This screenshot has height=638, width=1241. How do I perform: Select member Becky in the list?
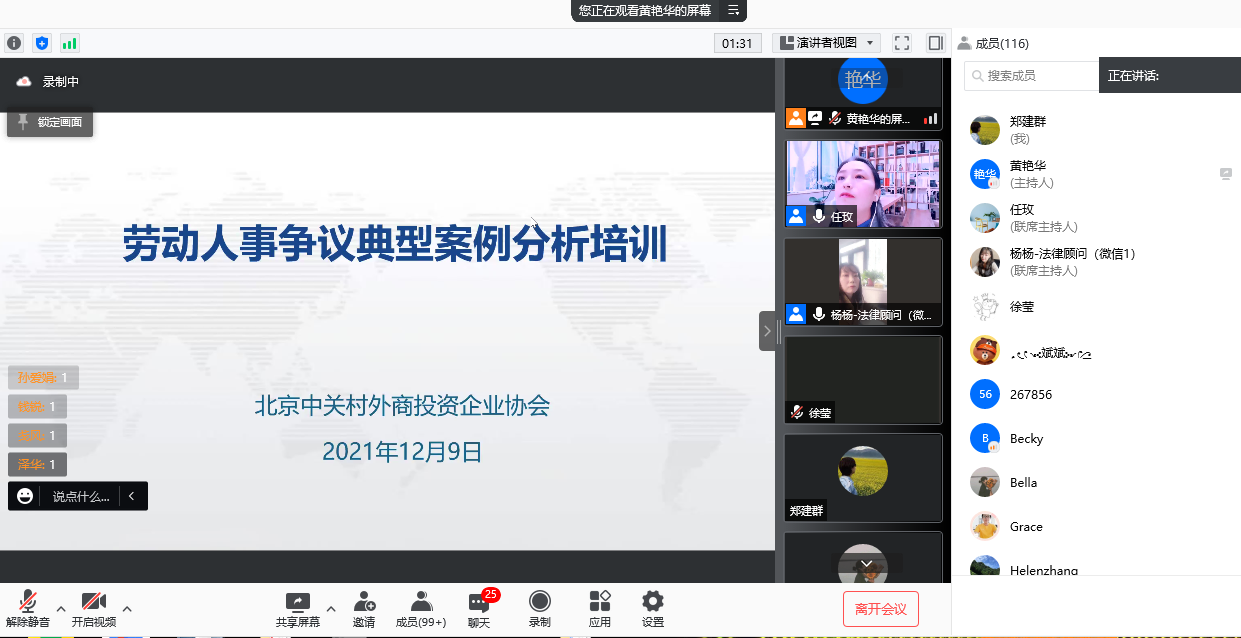pyautogui.click(x=1096, y=438)
